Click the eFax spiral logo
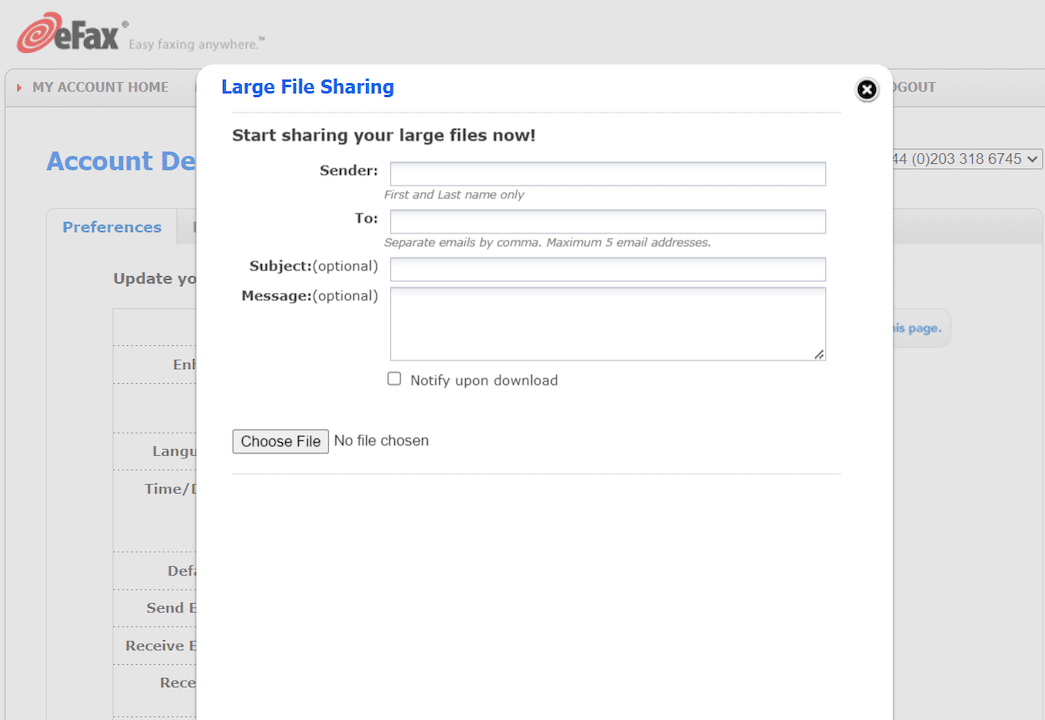Screen dimensions: 1045x720 click(x=42, y=31)
